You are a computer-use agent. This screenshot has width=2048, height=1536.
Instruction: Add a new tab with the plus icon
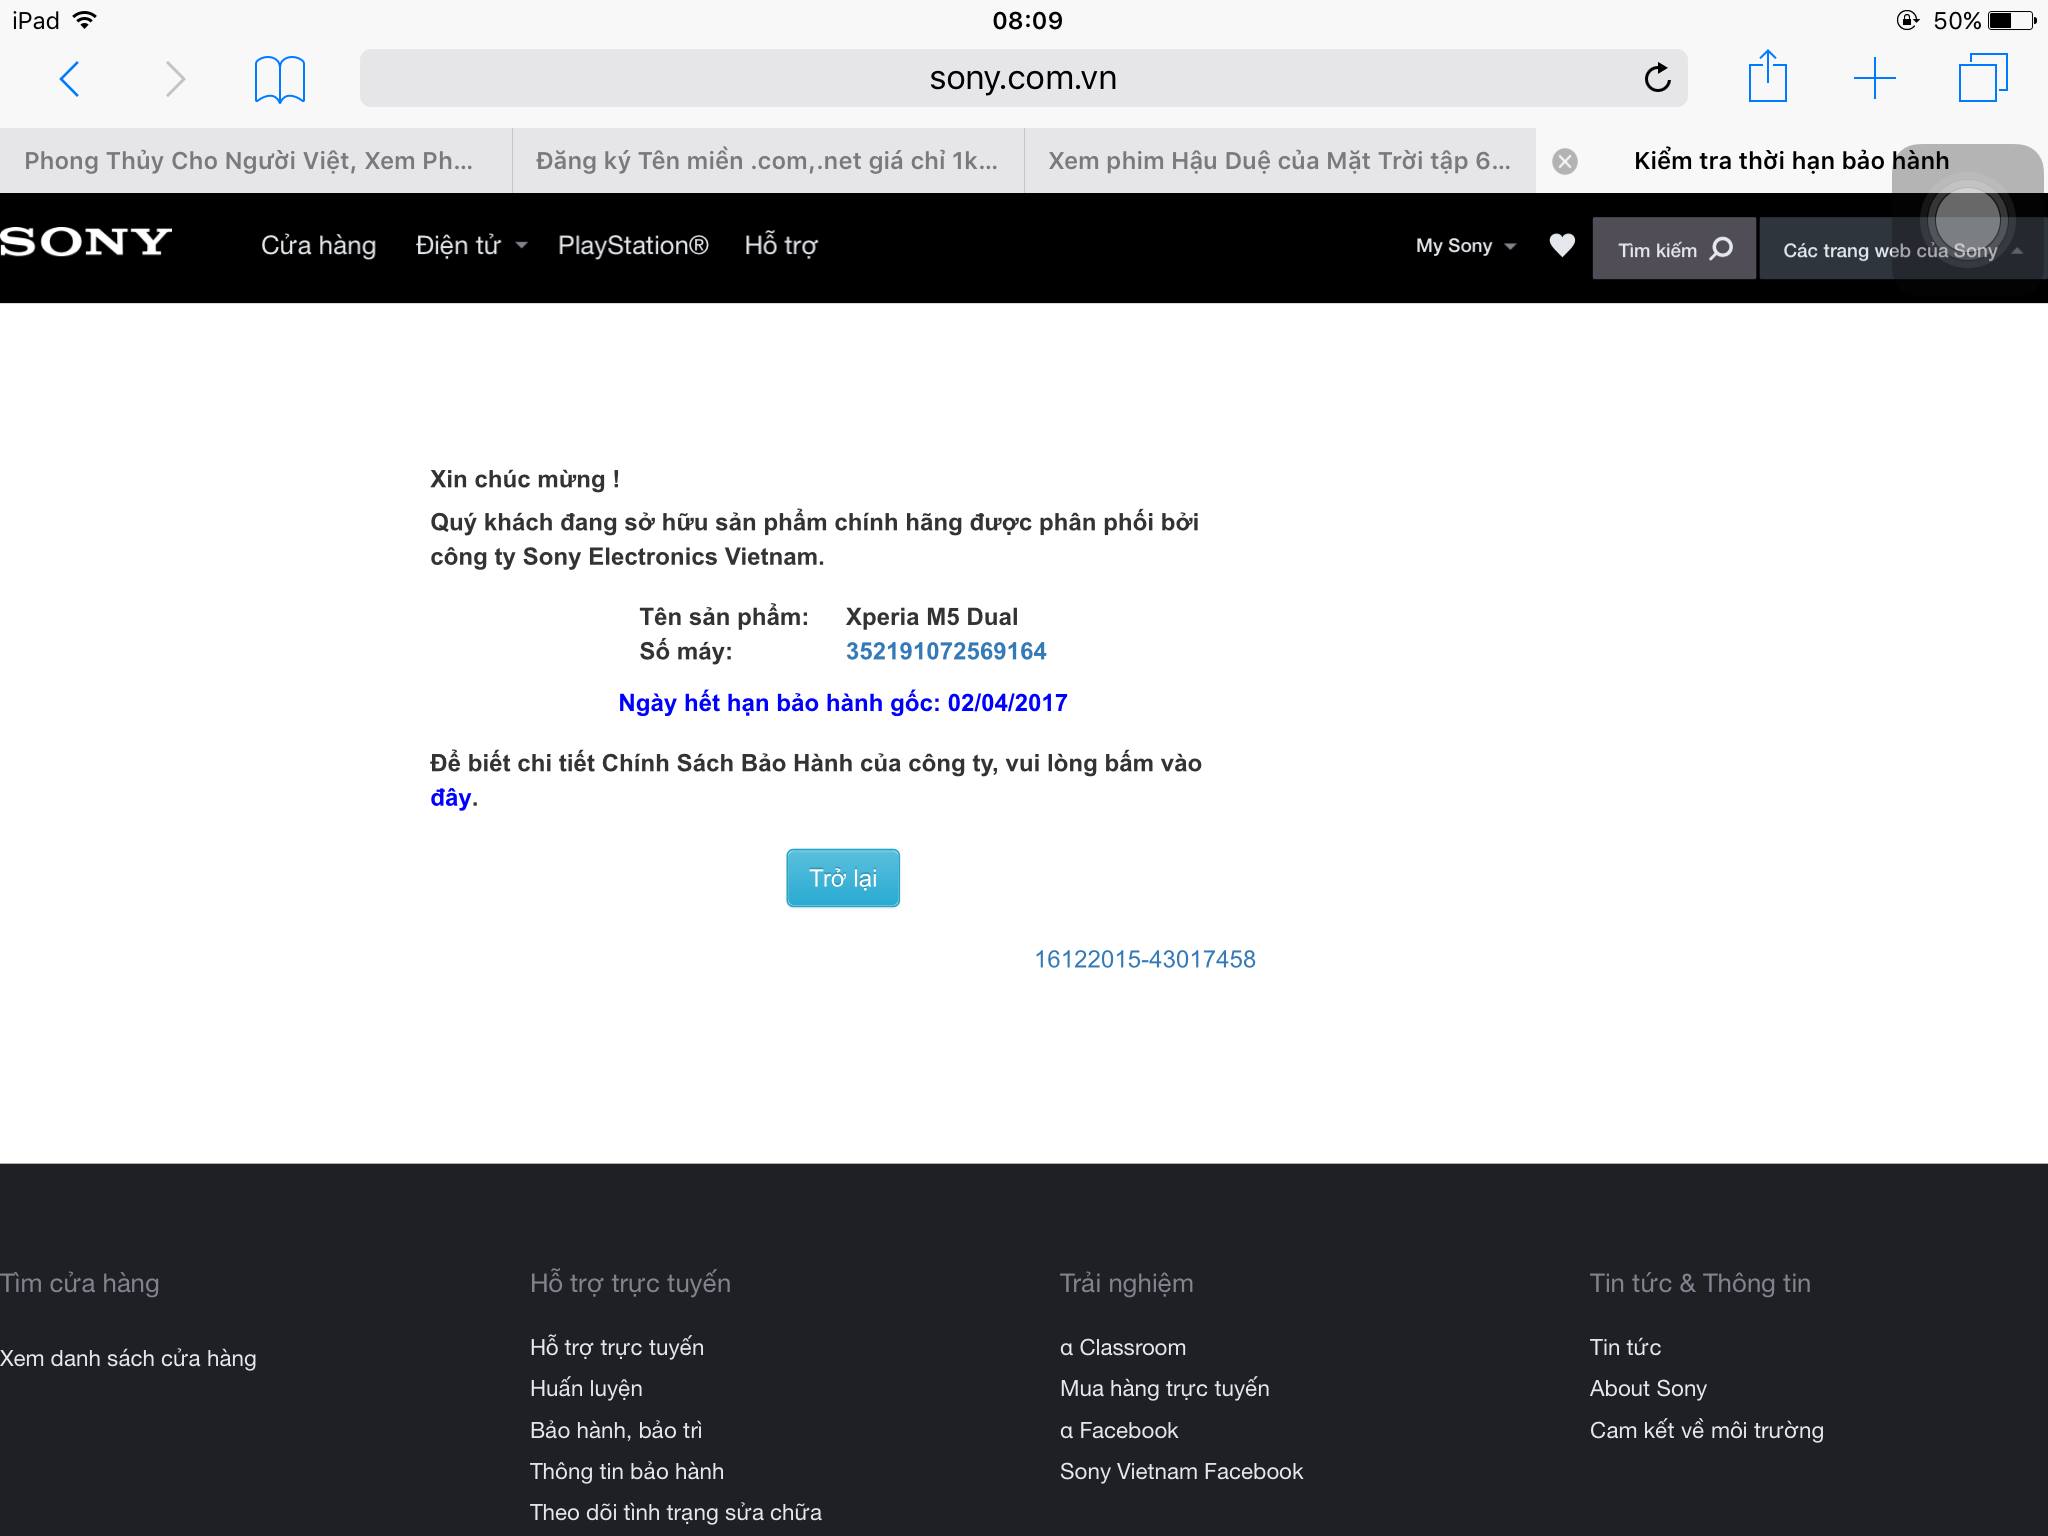[1874, 78]
